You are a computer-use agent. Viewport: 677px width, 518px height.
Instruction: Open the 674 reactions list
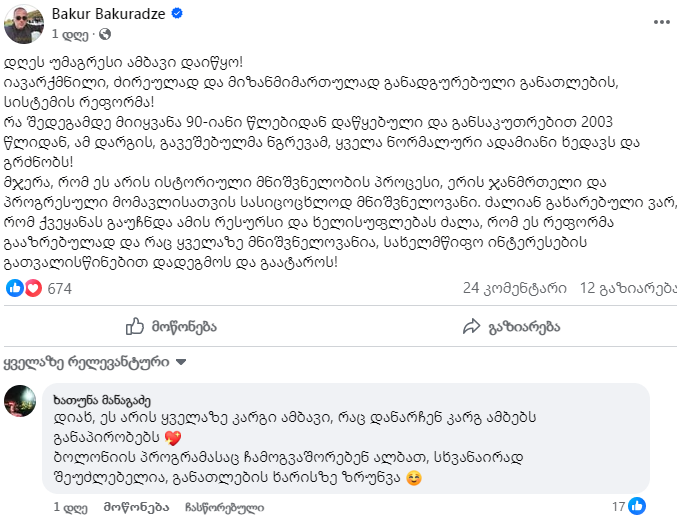click(59, 288)
